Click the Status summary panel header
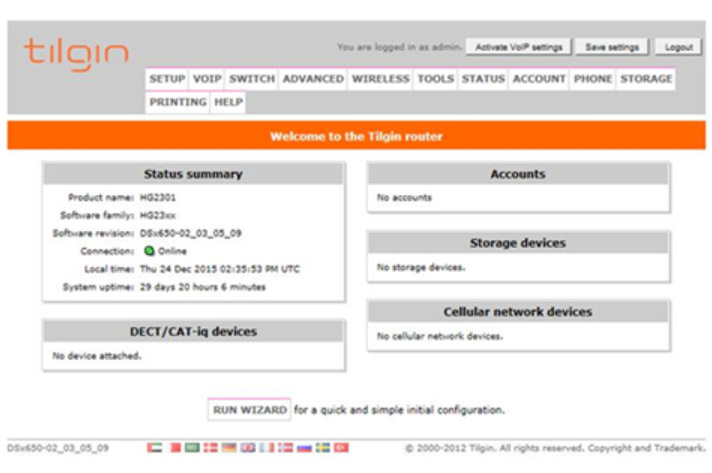Viewport: 712px width, 473px height. click(x=193, y=174)
